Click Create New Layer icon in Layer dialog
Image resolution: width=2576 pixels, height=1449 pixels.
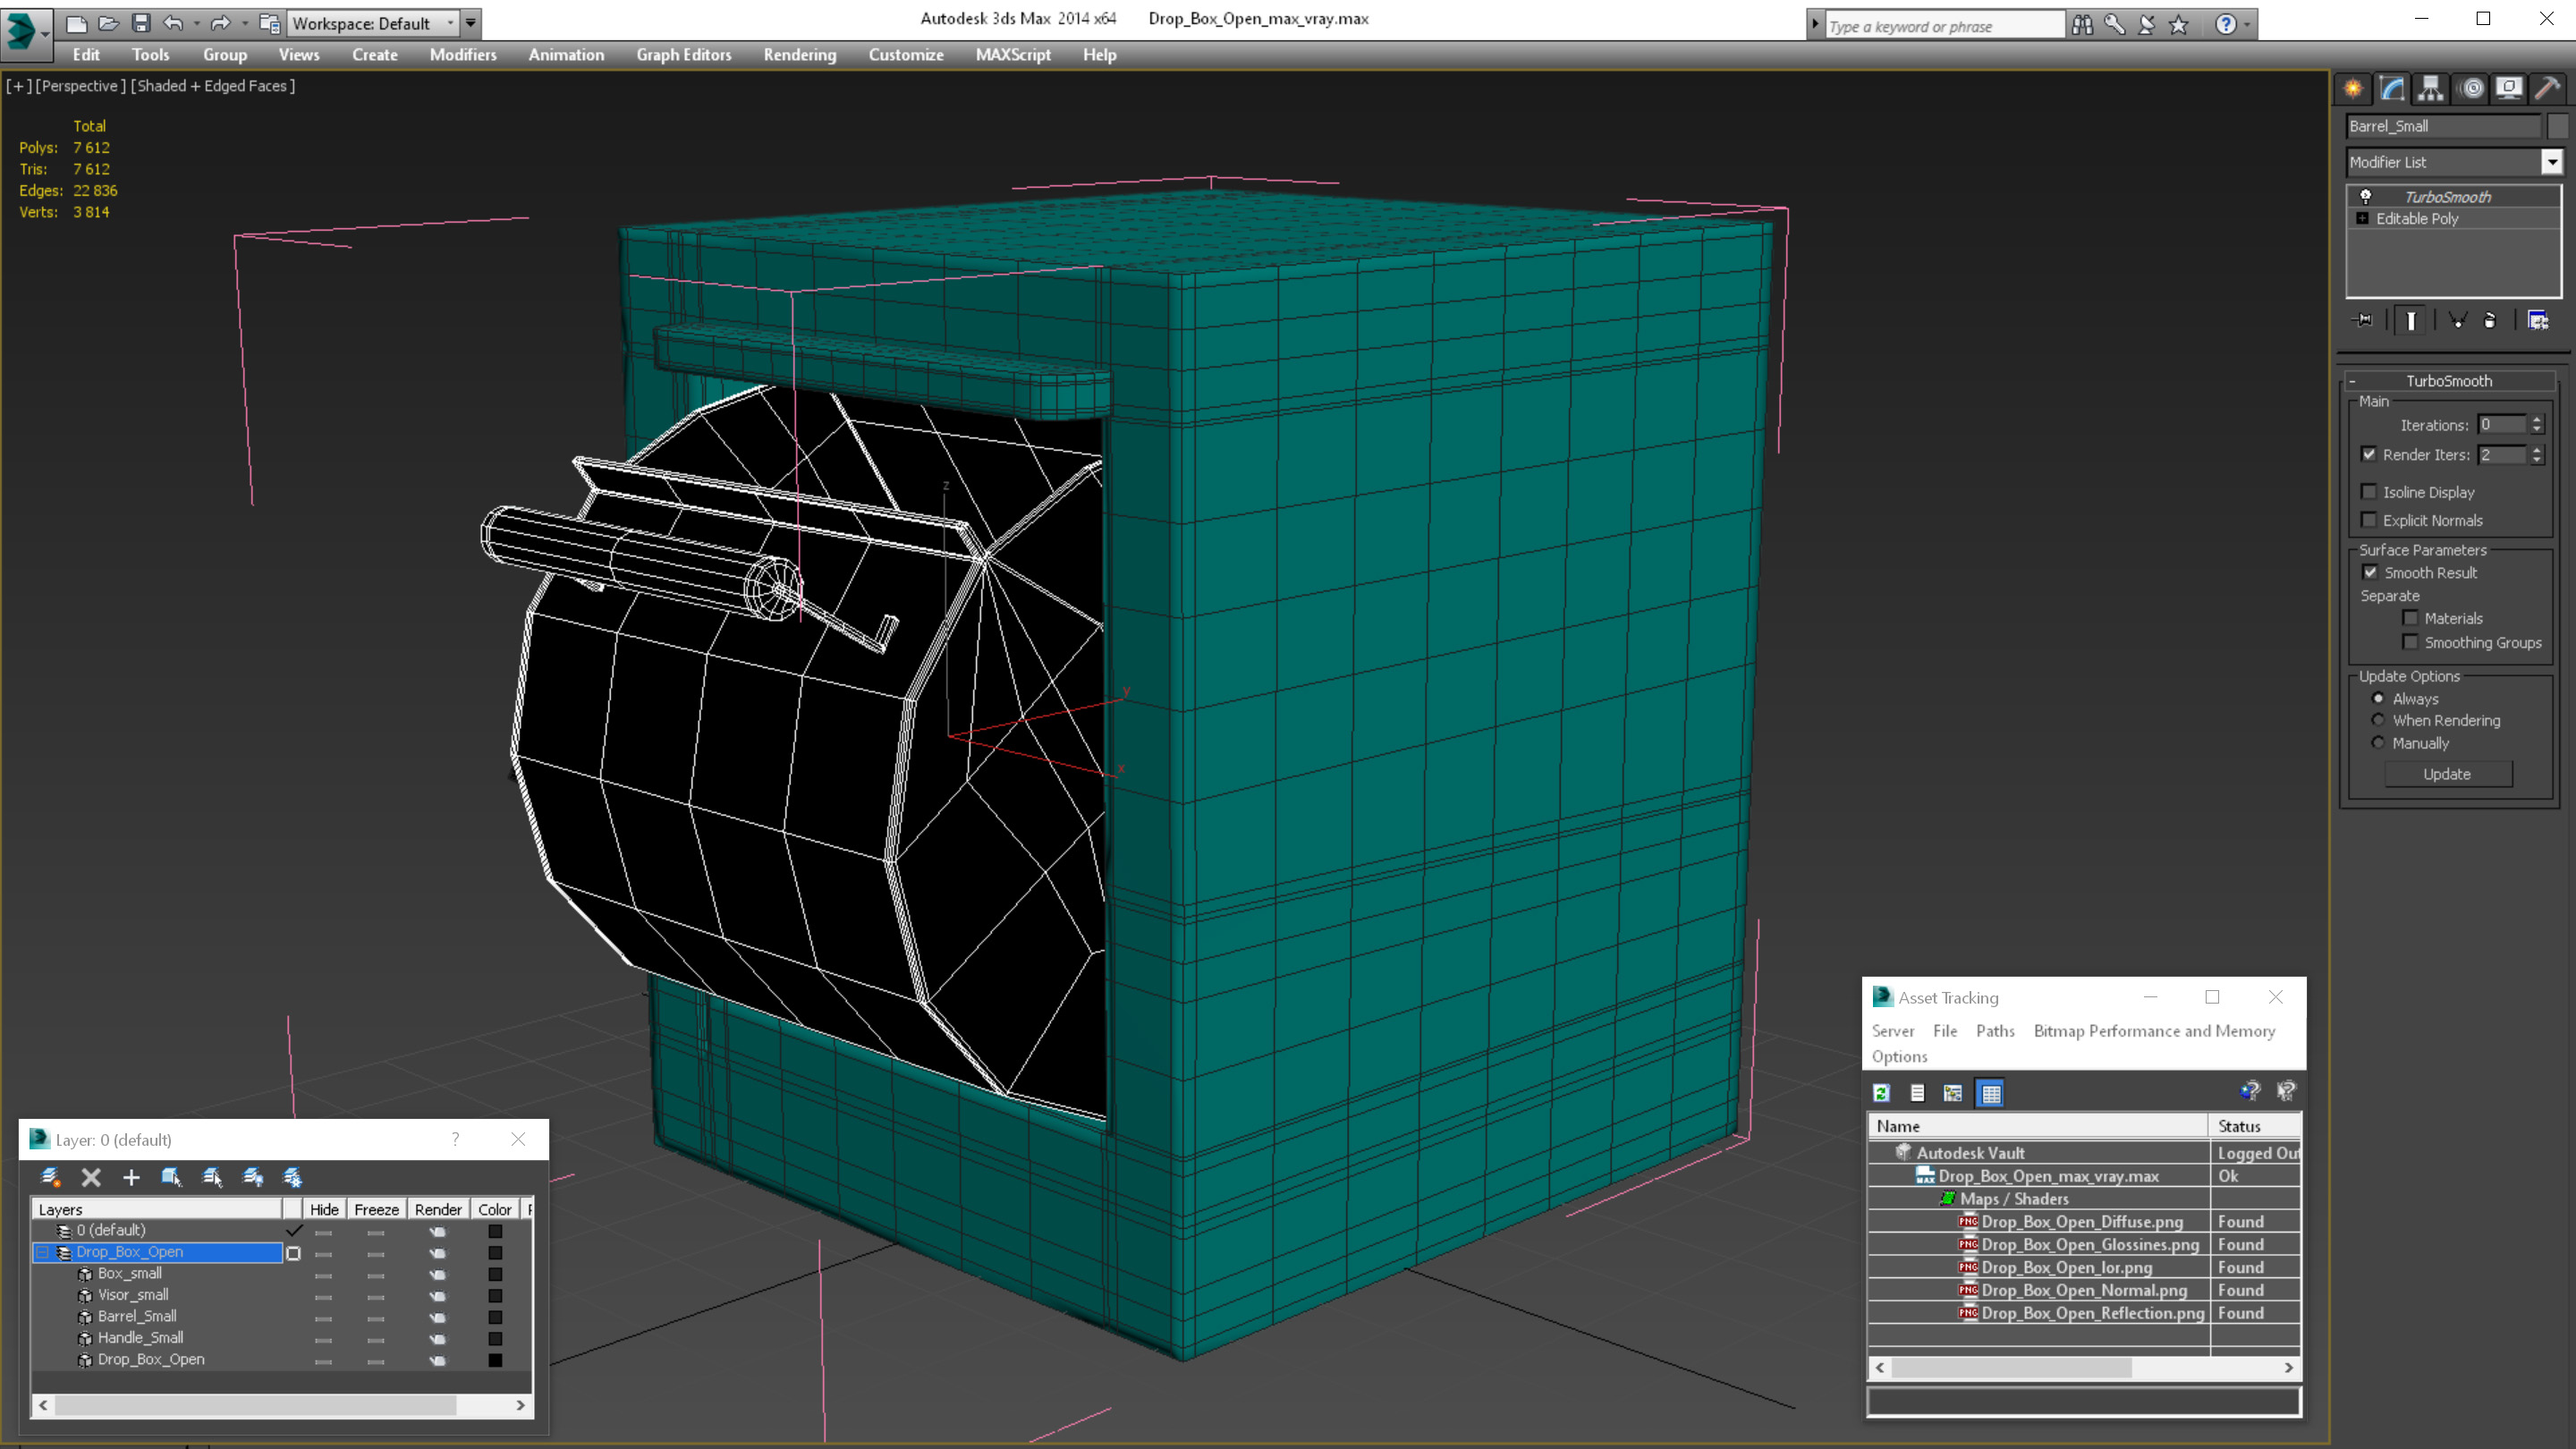(x=50, y=1177)
